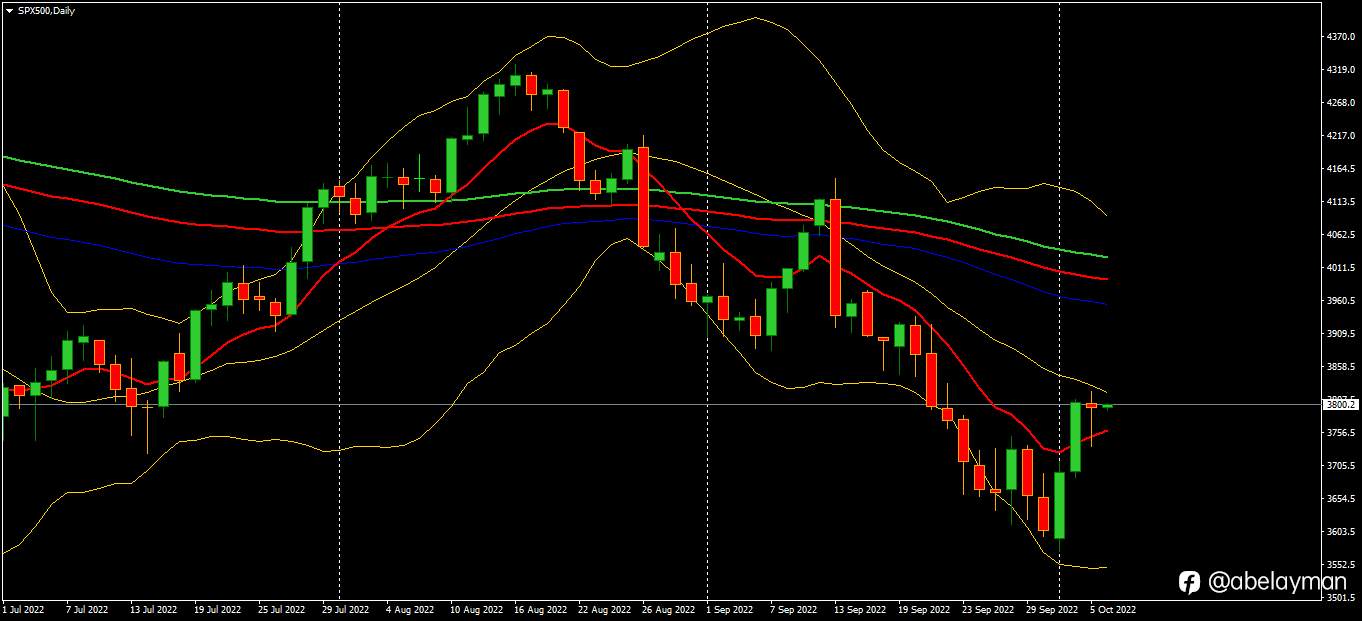Click the small triangle beside SPX500,Daily
The height and width of the screenshot is (621, 1362).
(9, 10)
